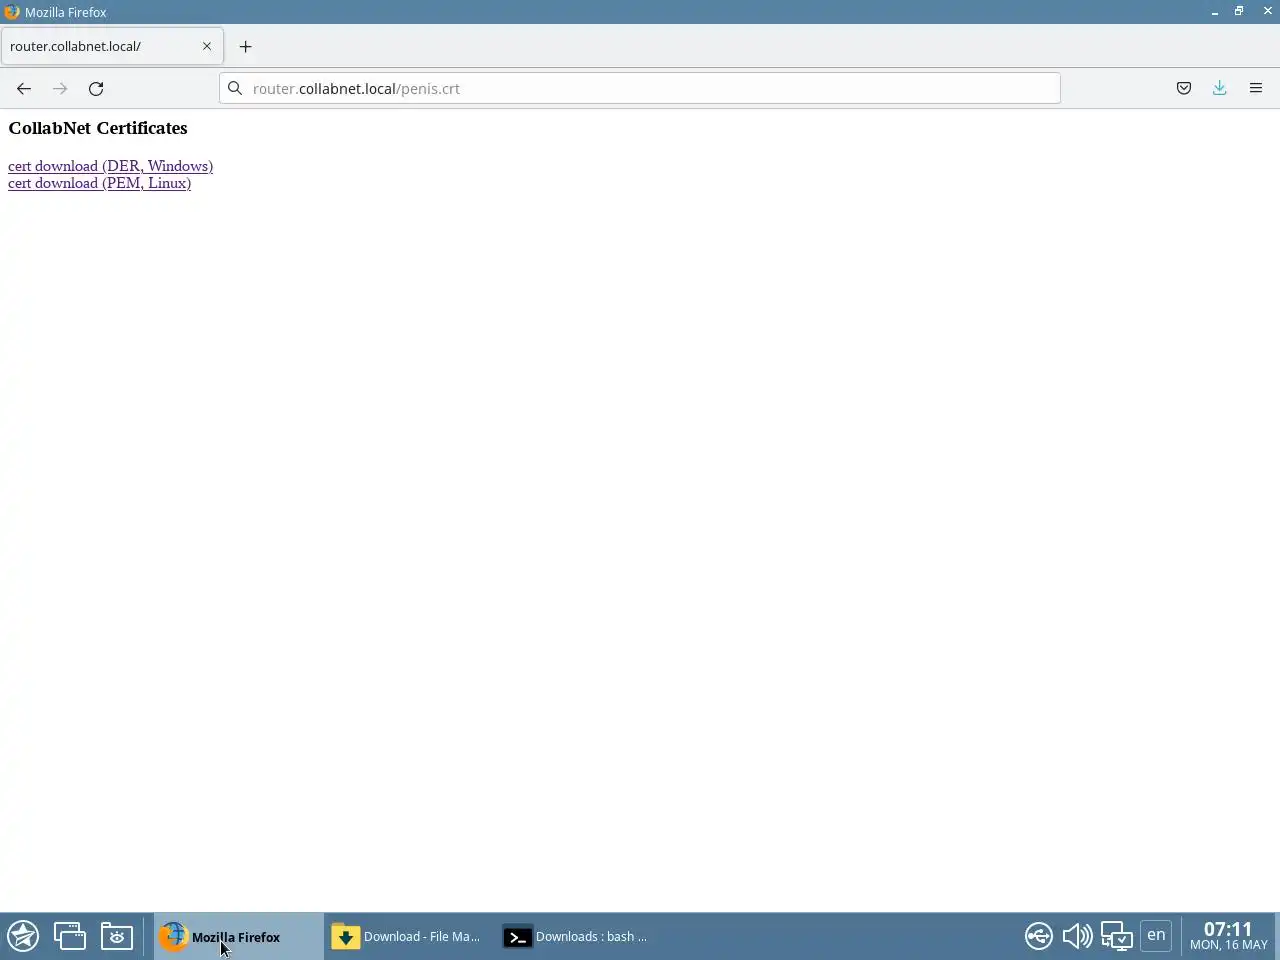
Task: Close the router.collabnet.local tab
Action: click(207, 46)
